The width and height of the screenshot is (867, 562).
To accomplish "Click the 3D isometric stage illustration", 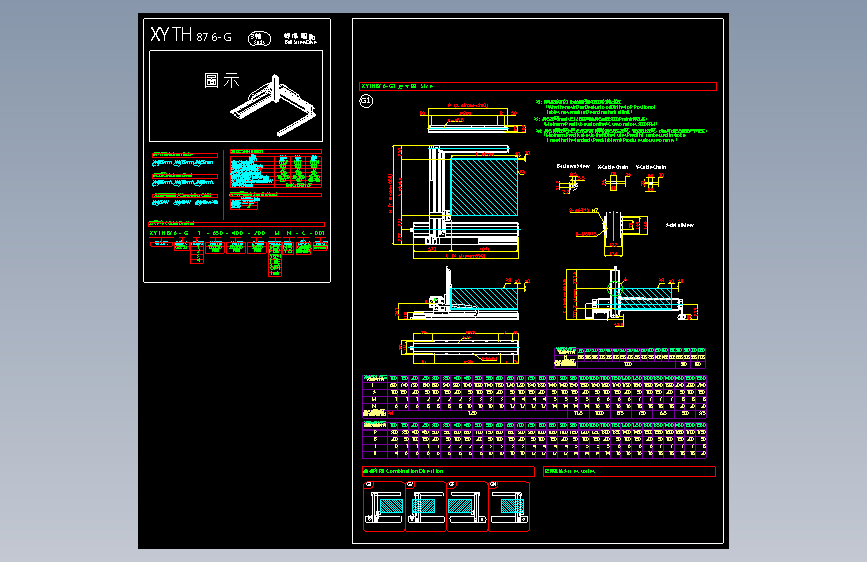I will tap(273, 105).
